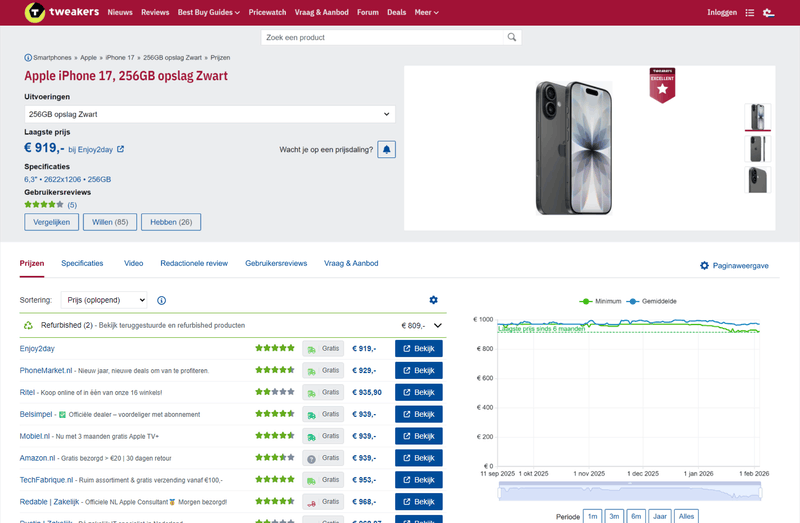Select the Prijzen tab
Screen dimensions: 800x523
coord(32,263)
